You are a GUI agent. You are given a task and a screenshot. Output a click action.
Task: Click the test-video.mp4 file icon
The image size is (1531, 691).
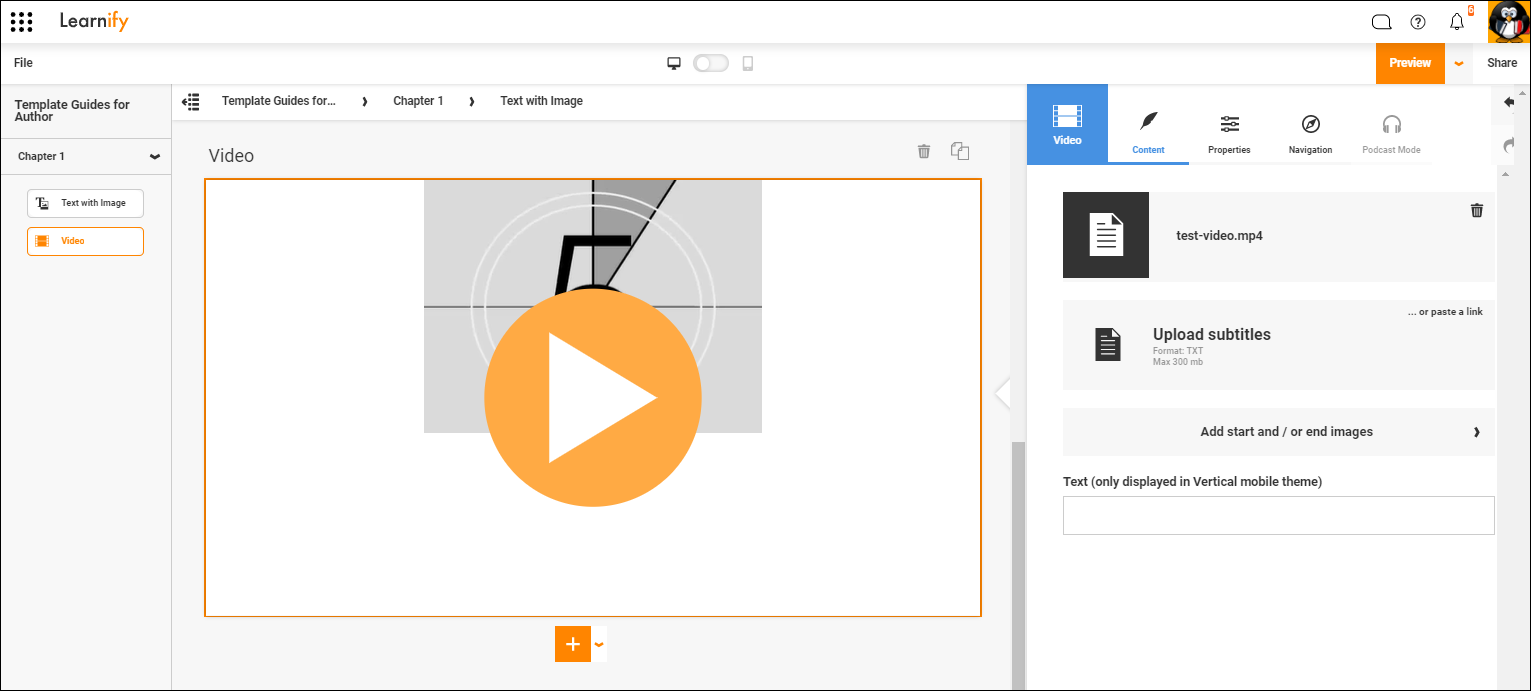1106,235
